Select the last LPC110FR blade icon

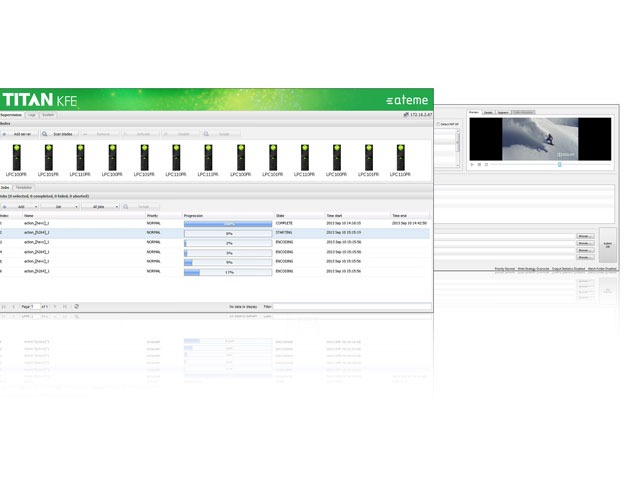click(x=400, y=158)
